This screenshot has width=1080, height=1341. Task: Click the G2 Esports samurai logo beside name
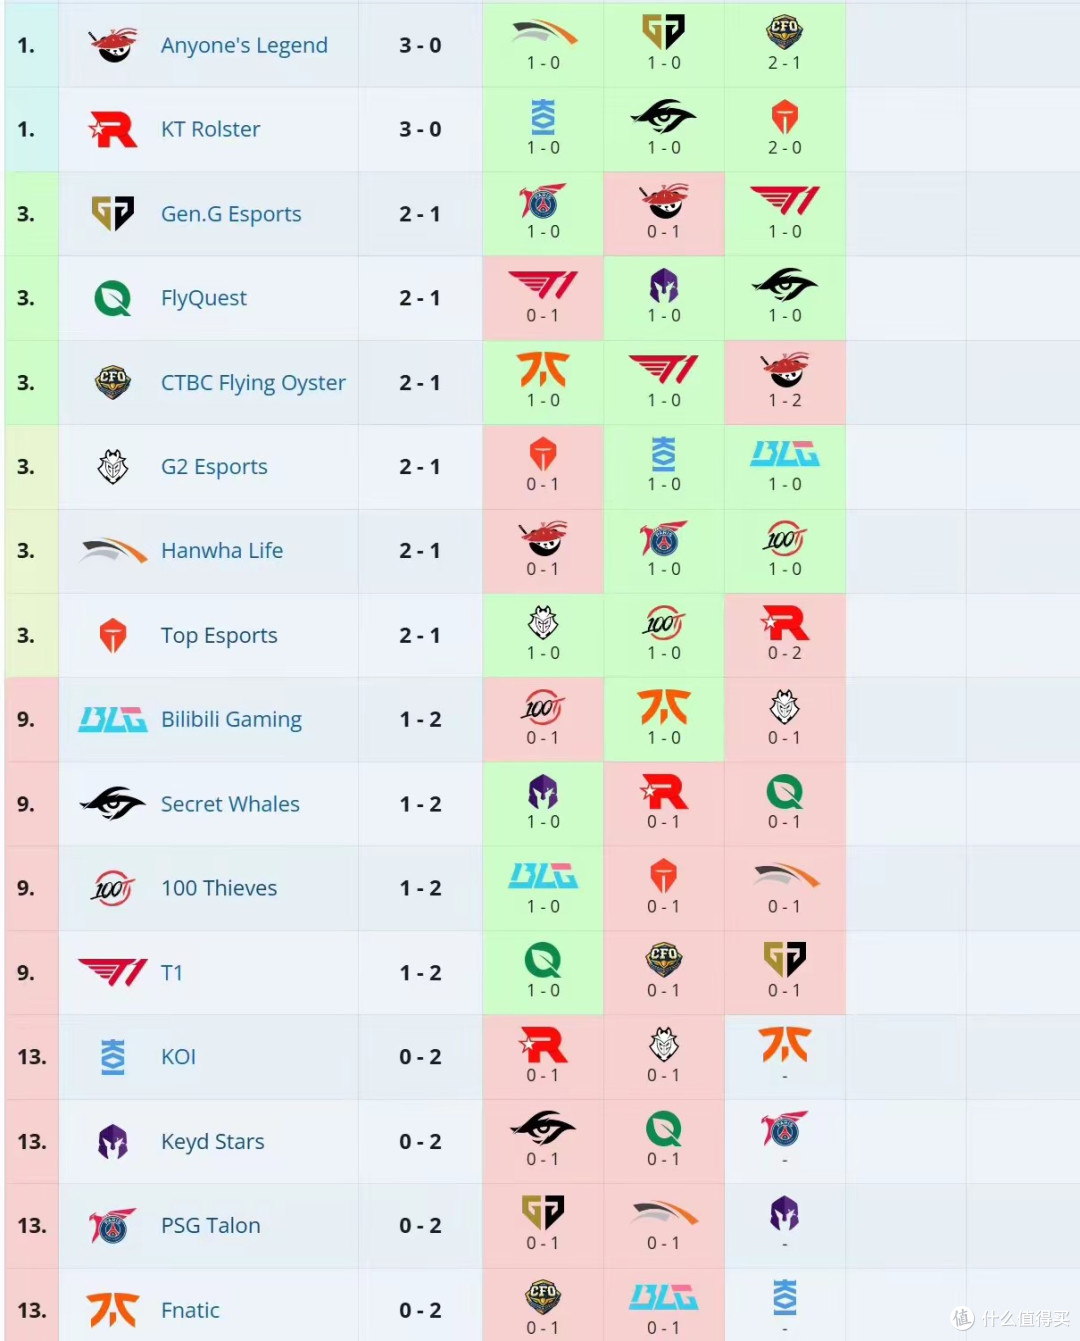coord(113,466)
